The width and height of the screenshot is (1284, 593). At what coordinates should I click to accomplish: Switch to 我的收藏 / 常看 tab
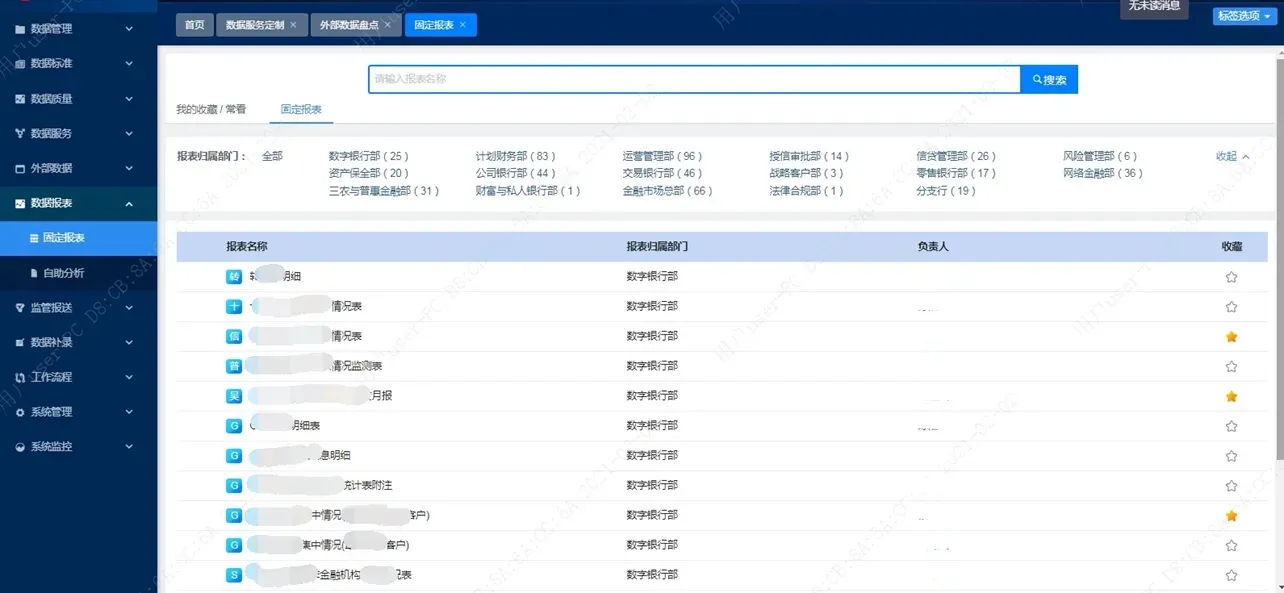coord(211,109)
